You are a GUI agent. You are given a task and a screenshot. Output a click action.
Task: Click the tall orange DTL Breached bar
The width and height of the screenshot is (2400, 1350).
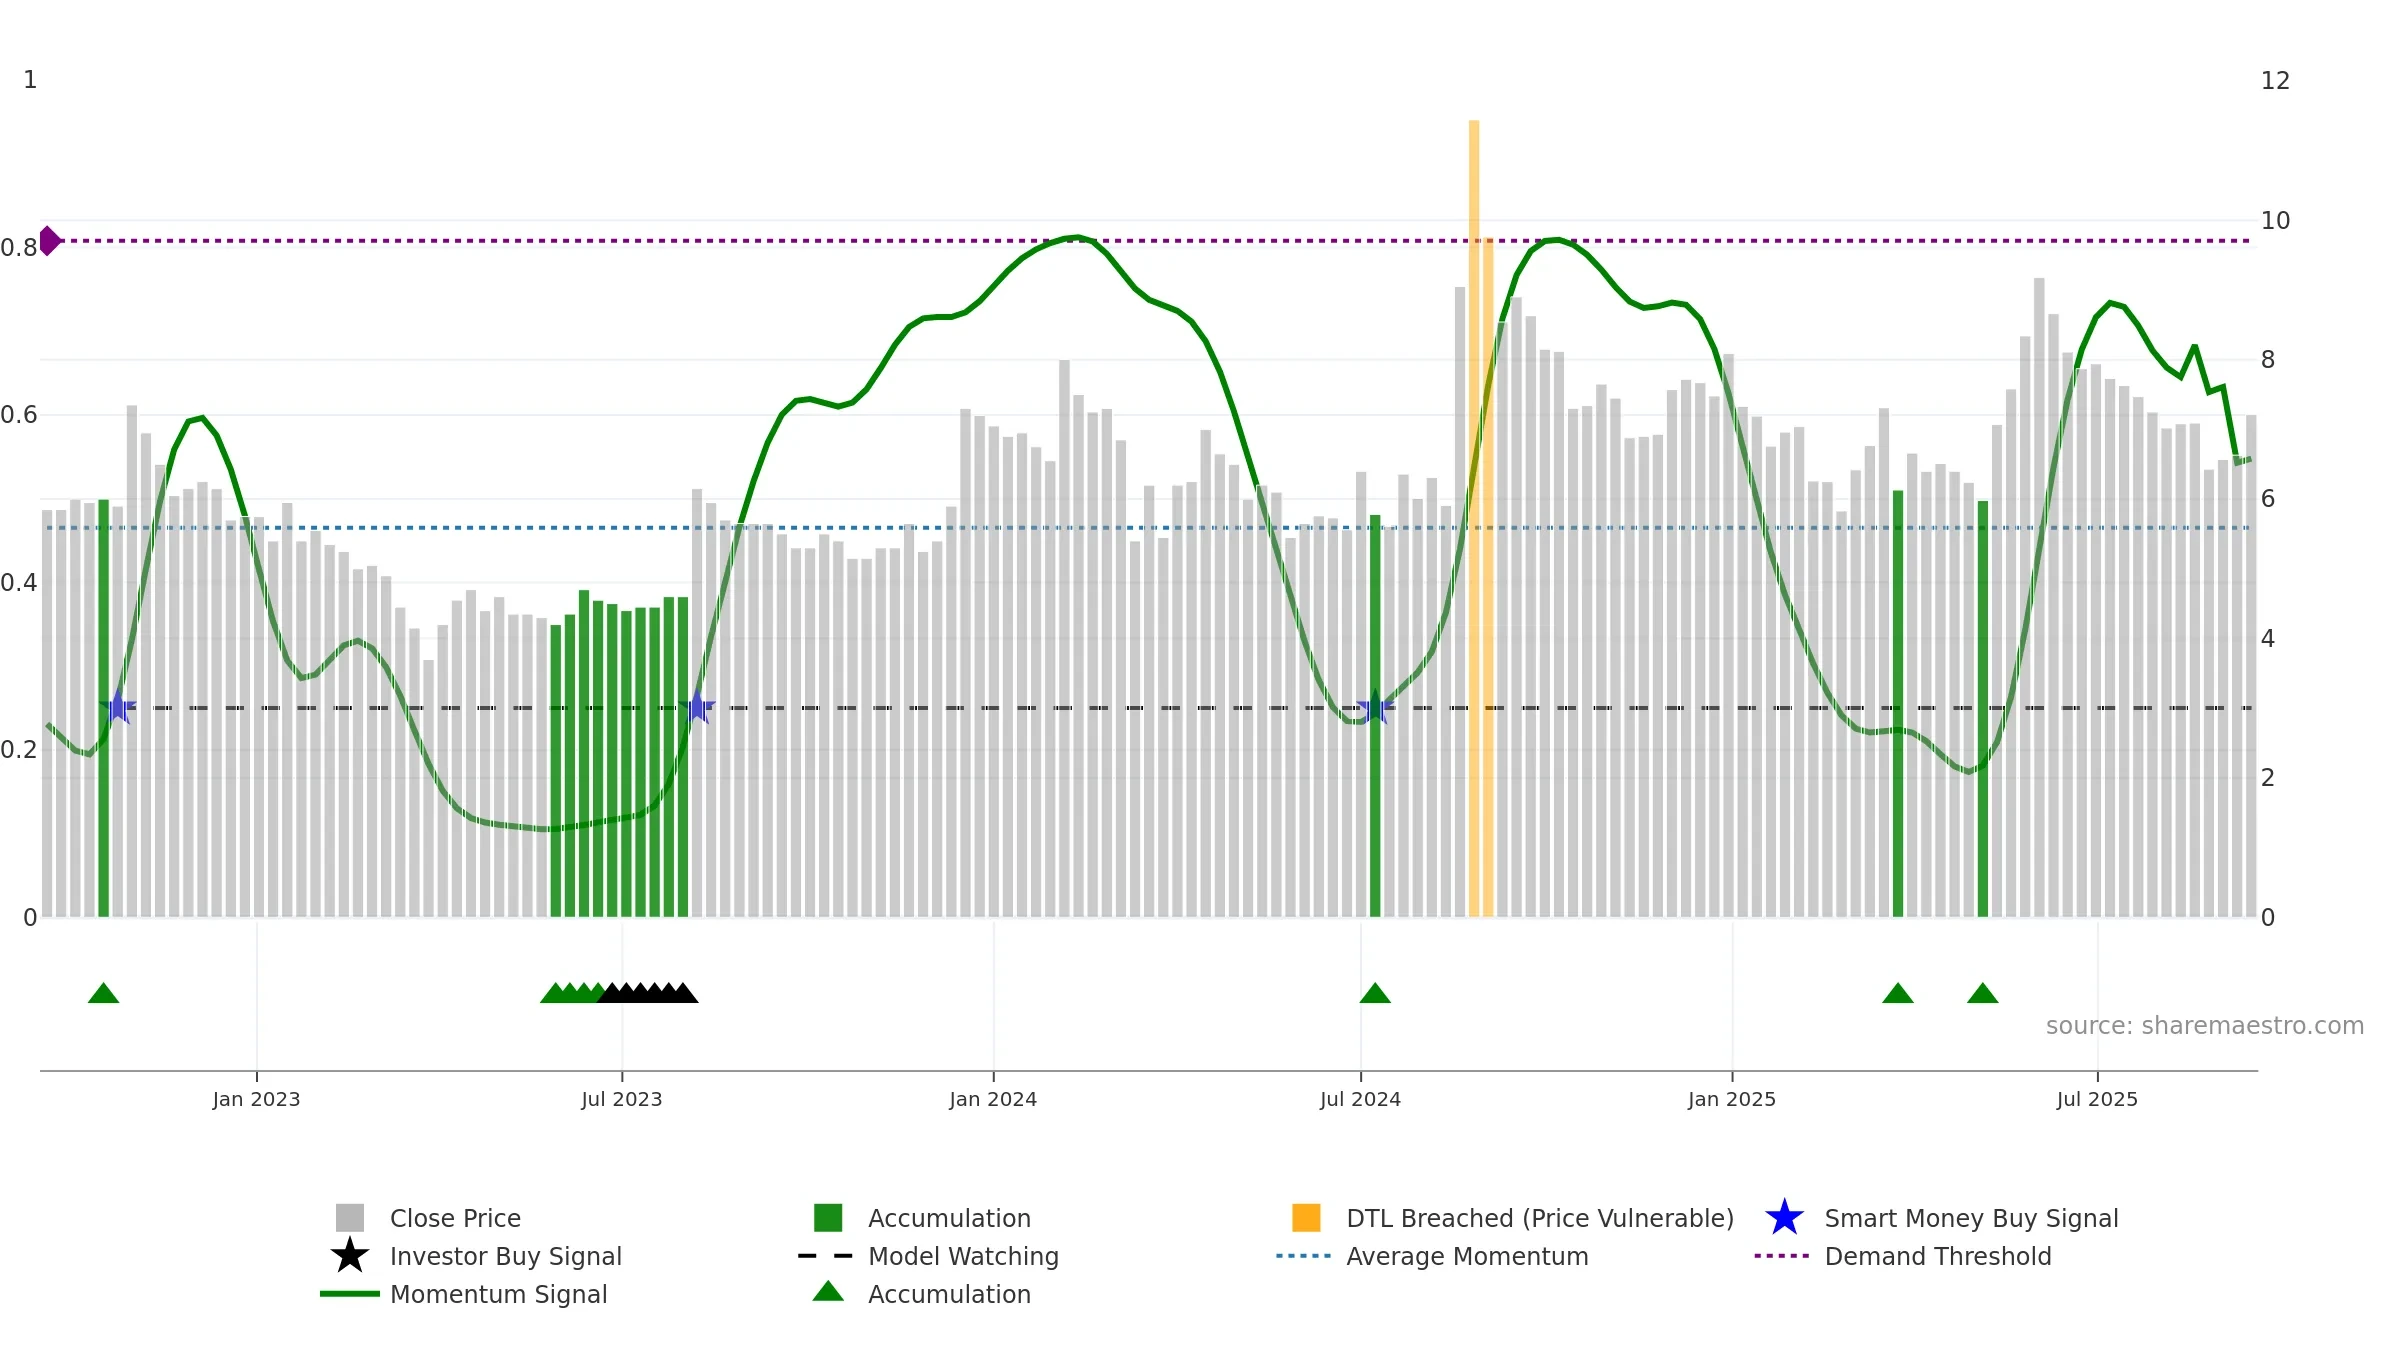point(1474,518)
